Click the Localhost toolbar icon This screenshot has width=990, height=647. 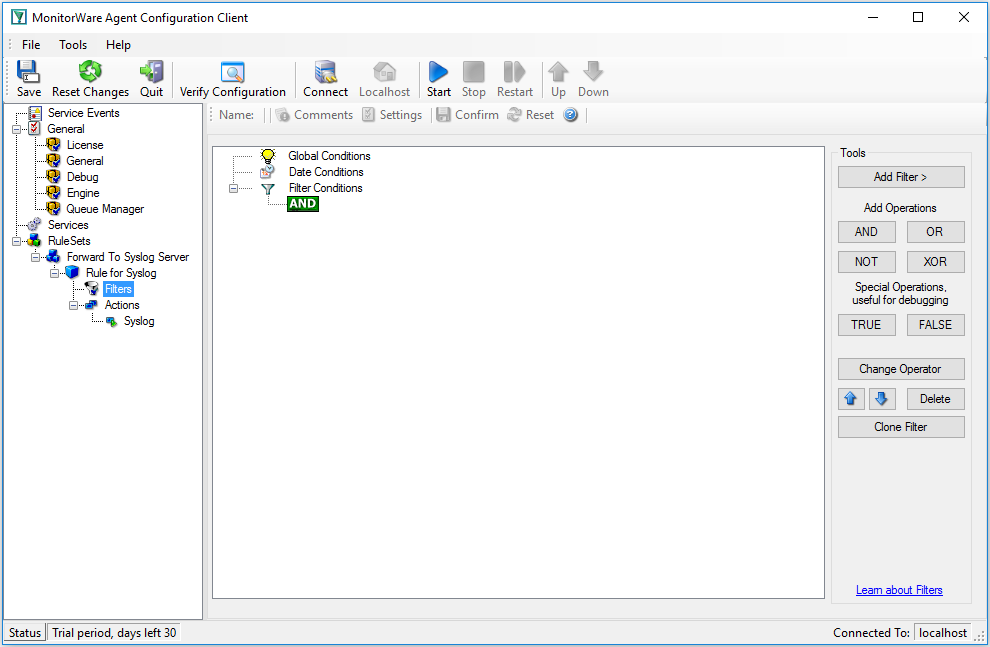click(x=385, y=80)
